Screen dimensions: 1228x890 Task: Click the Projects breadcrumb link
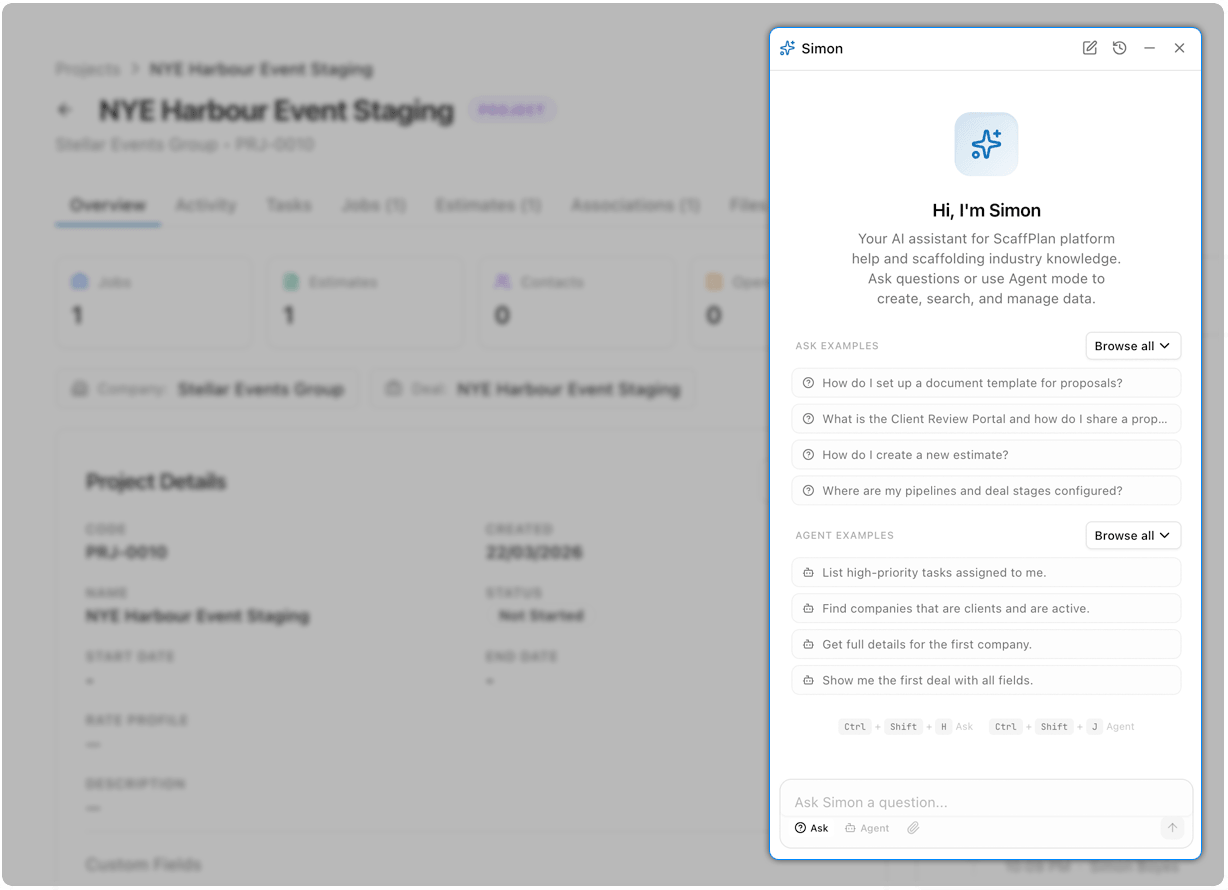pyautogui.click(x=88, y=69)
